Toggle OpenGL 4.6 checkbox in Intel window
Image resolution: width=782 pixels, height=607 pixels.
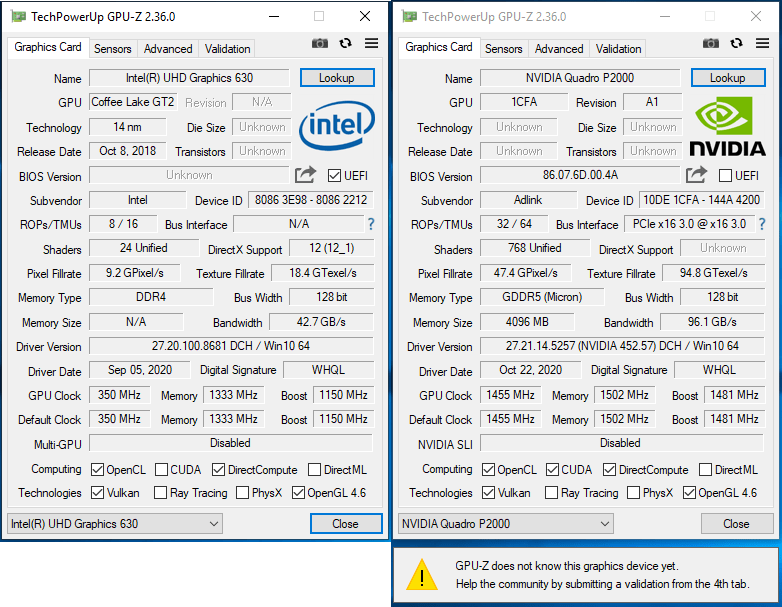point(298,493)
